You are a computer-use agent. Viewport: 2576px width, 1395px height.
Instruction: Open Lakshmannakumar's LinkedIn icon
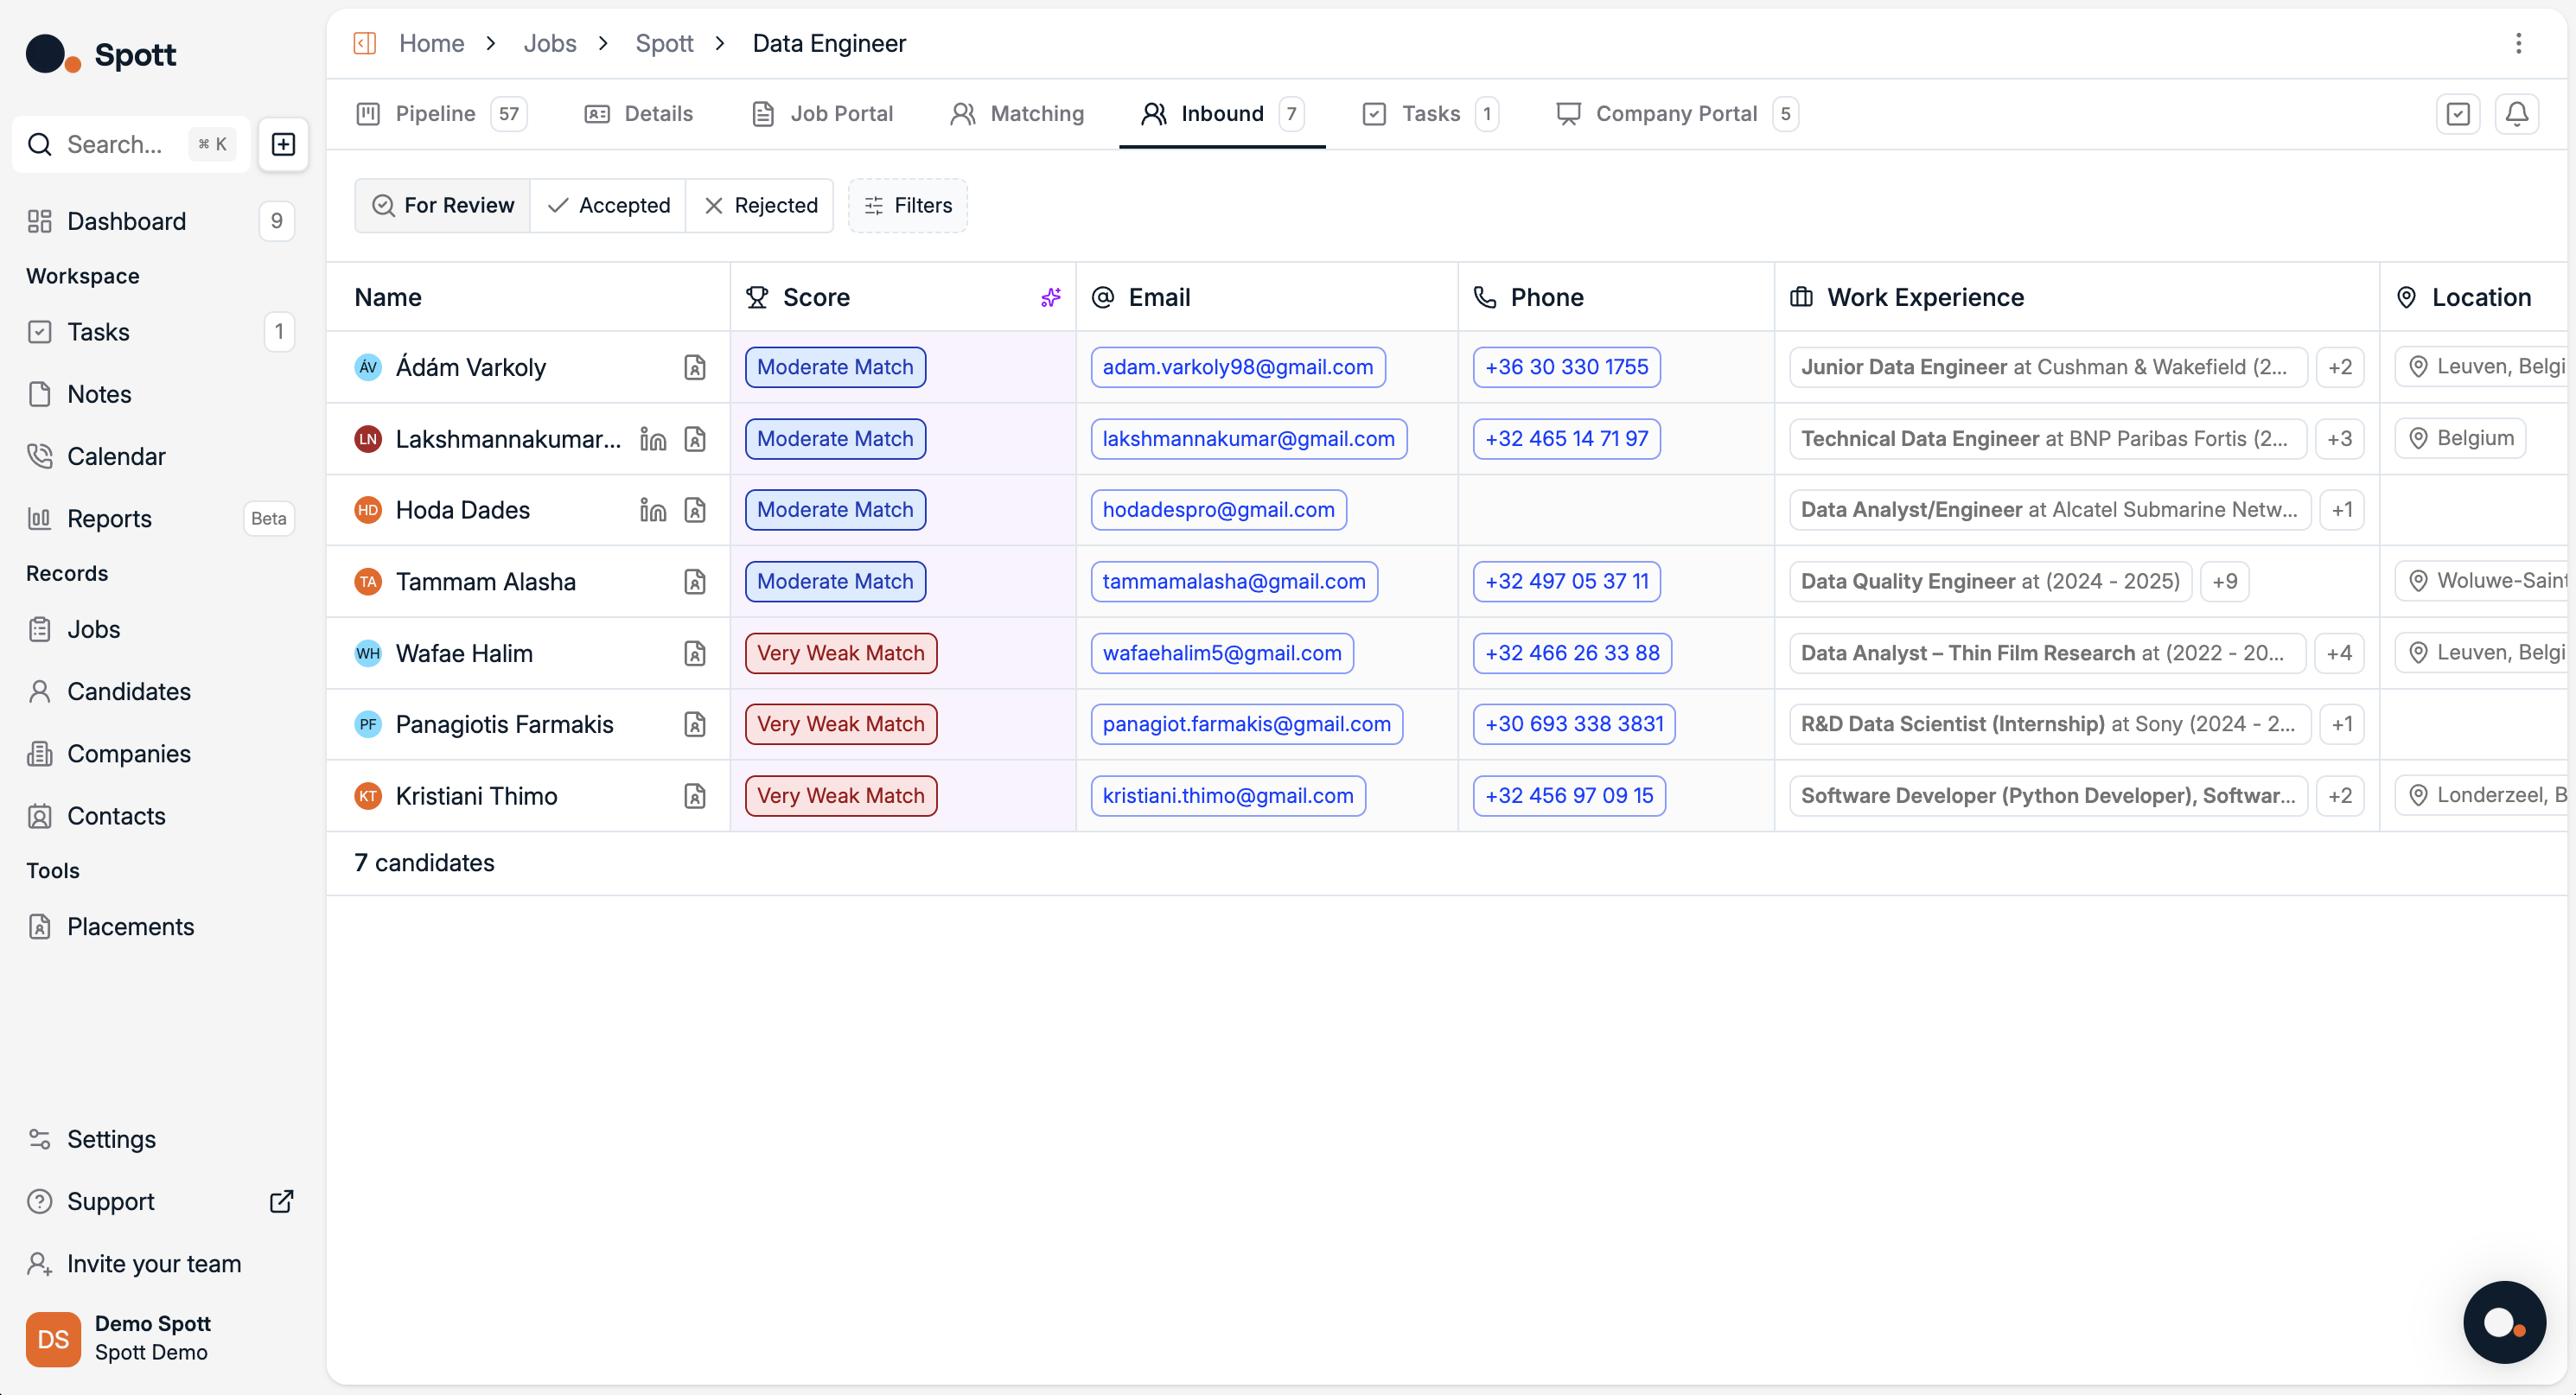(x=653, y=439)
